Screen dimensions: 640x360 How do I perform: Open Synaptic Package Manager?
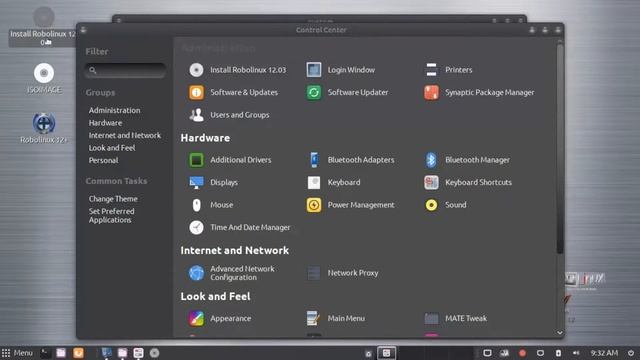click(479, 92)
